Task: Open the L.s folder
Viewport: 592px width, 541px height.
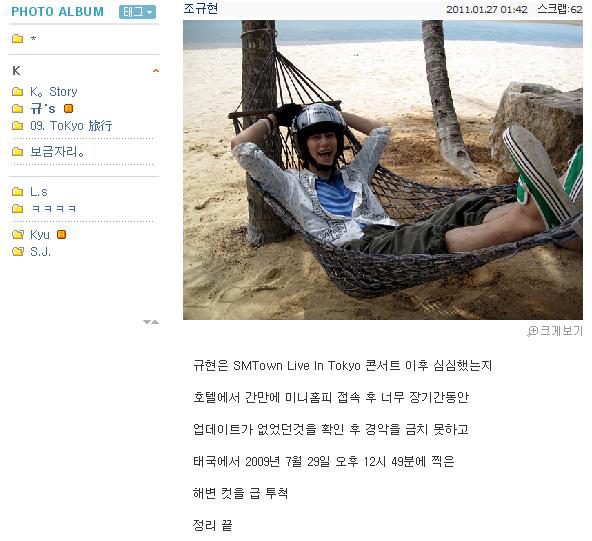Action: pos(39,191)
